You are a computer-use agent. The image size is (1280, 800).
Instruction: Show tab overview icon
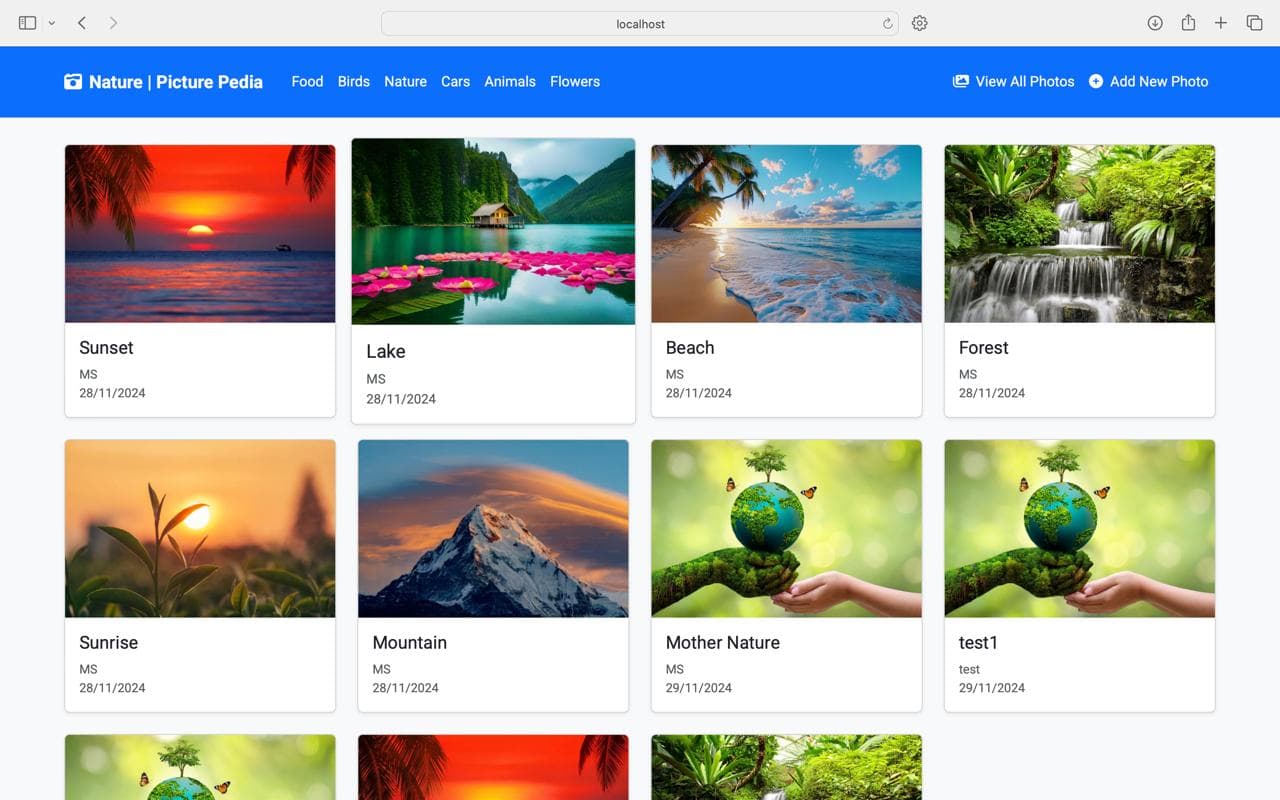[x=1254, y=23]
